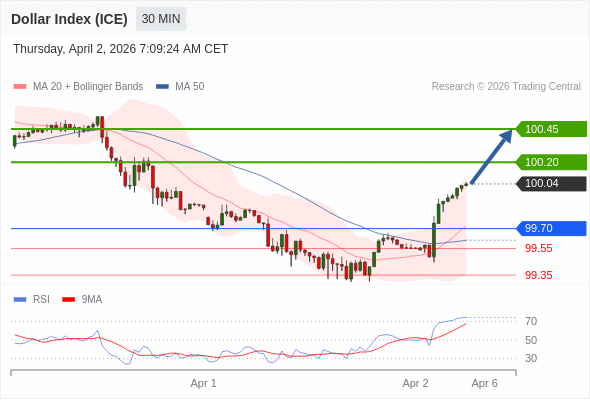The image size is (590, 400).
Task: Click the RSI axis value 70
Action: (531, 321)
